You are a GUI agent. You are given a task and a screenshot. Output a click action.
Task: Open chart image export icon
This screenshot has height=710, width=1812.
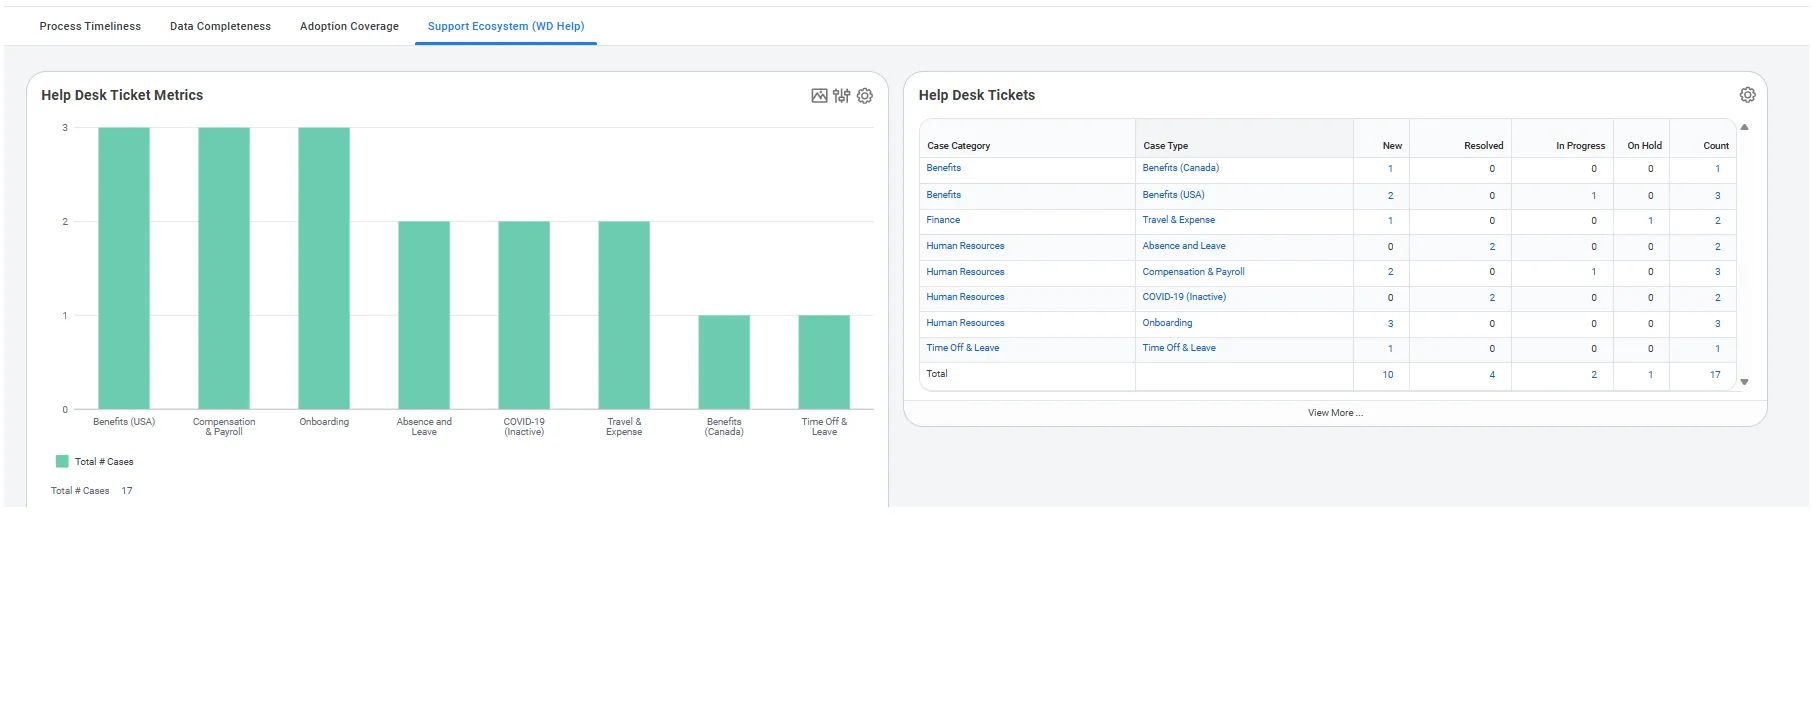tap(819, 96)
